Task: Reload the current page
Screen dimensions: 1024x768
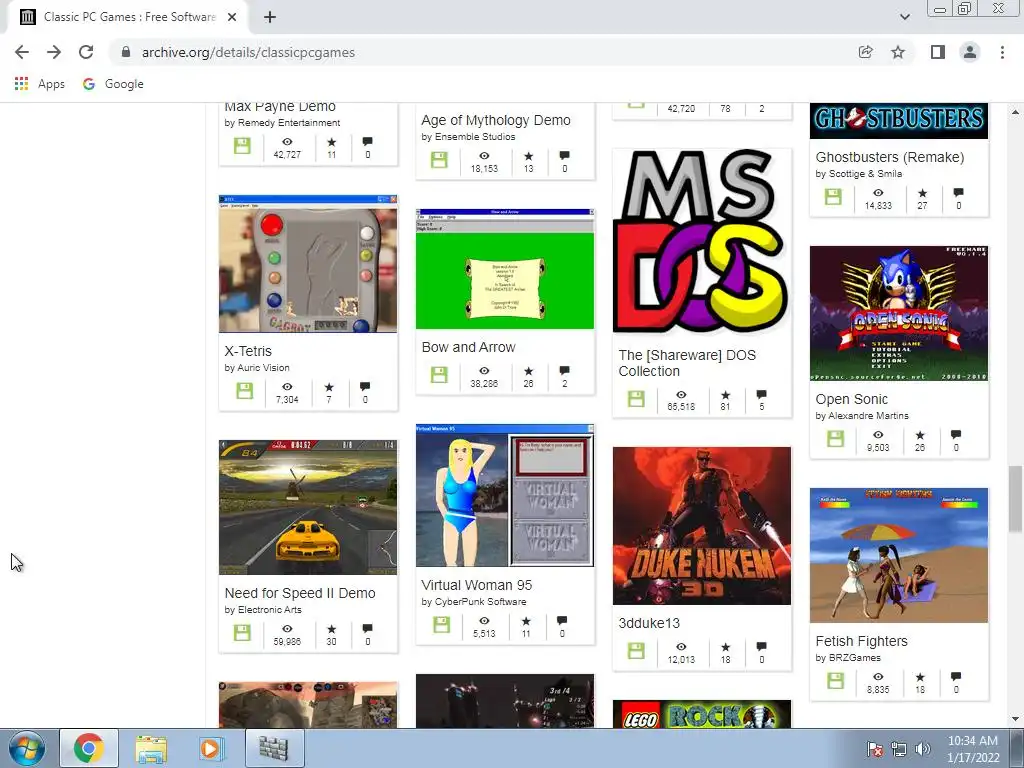Action: [x=86, y=52]
